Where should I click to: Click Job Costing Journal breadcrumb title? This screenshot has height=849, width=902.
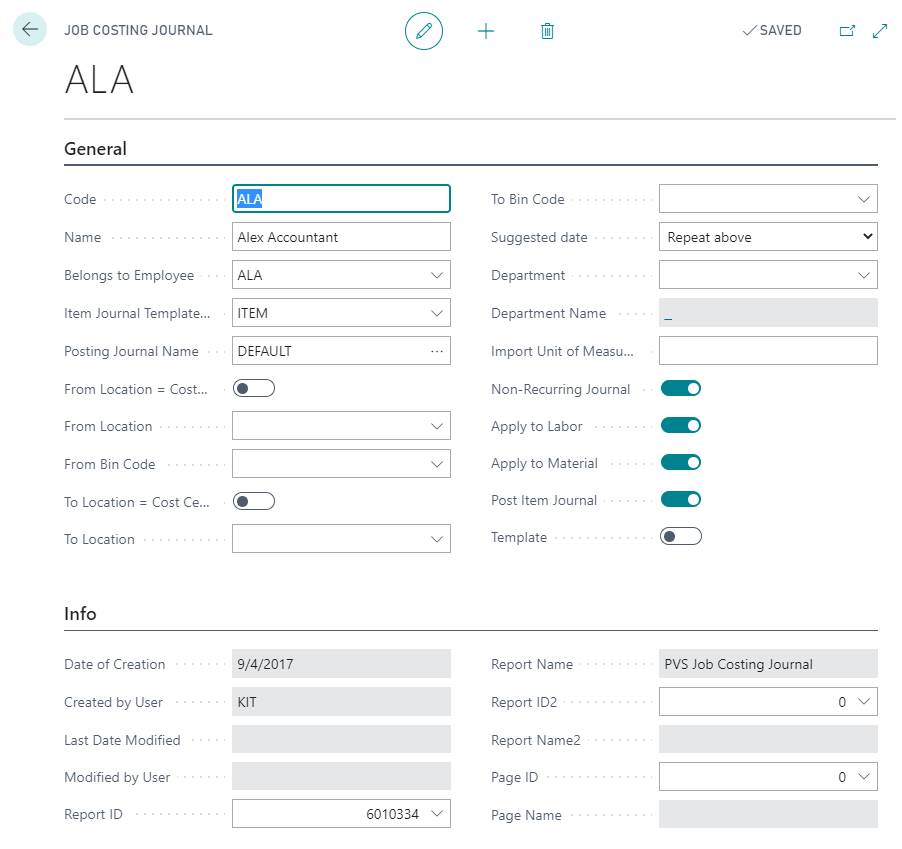point(138,30)
